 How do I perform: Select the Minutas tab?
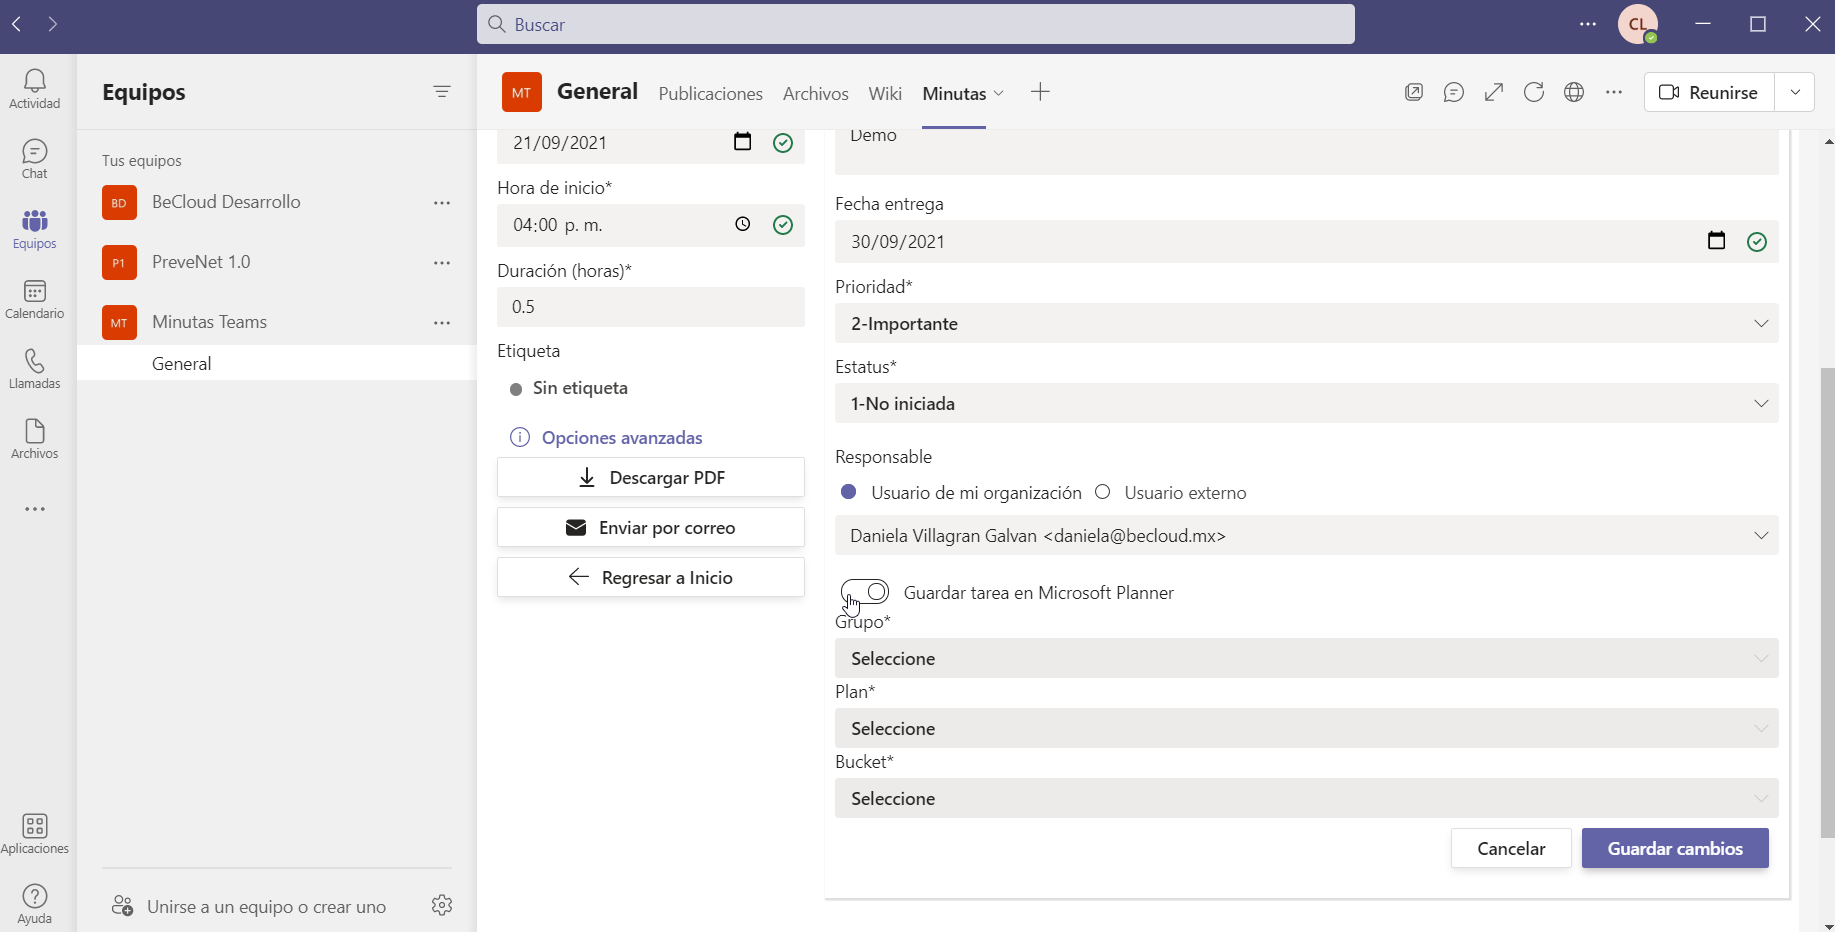coord(954,93)
